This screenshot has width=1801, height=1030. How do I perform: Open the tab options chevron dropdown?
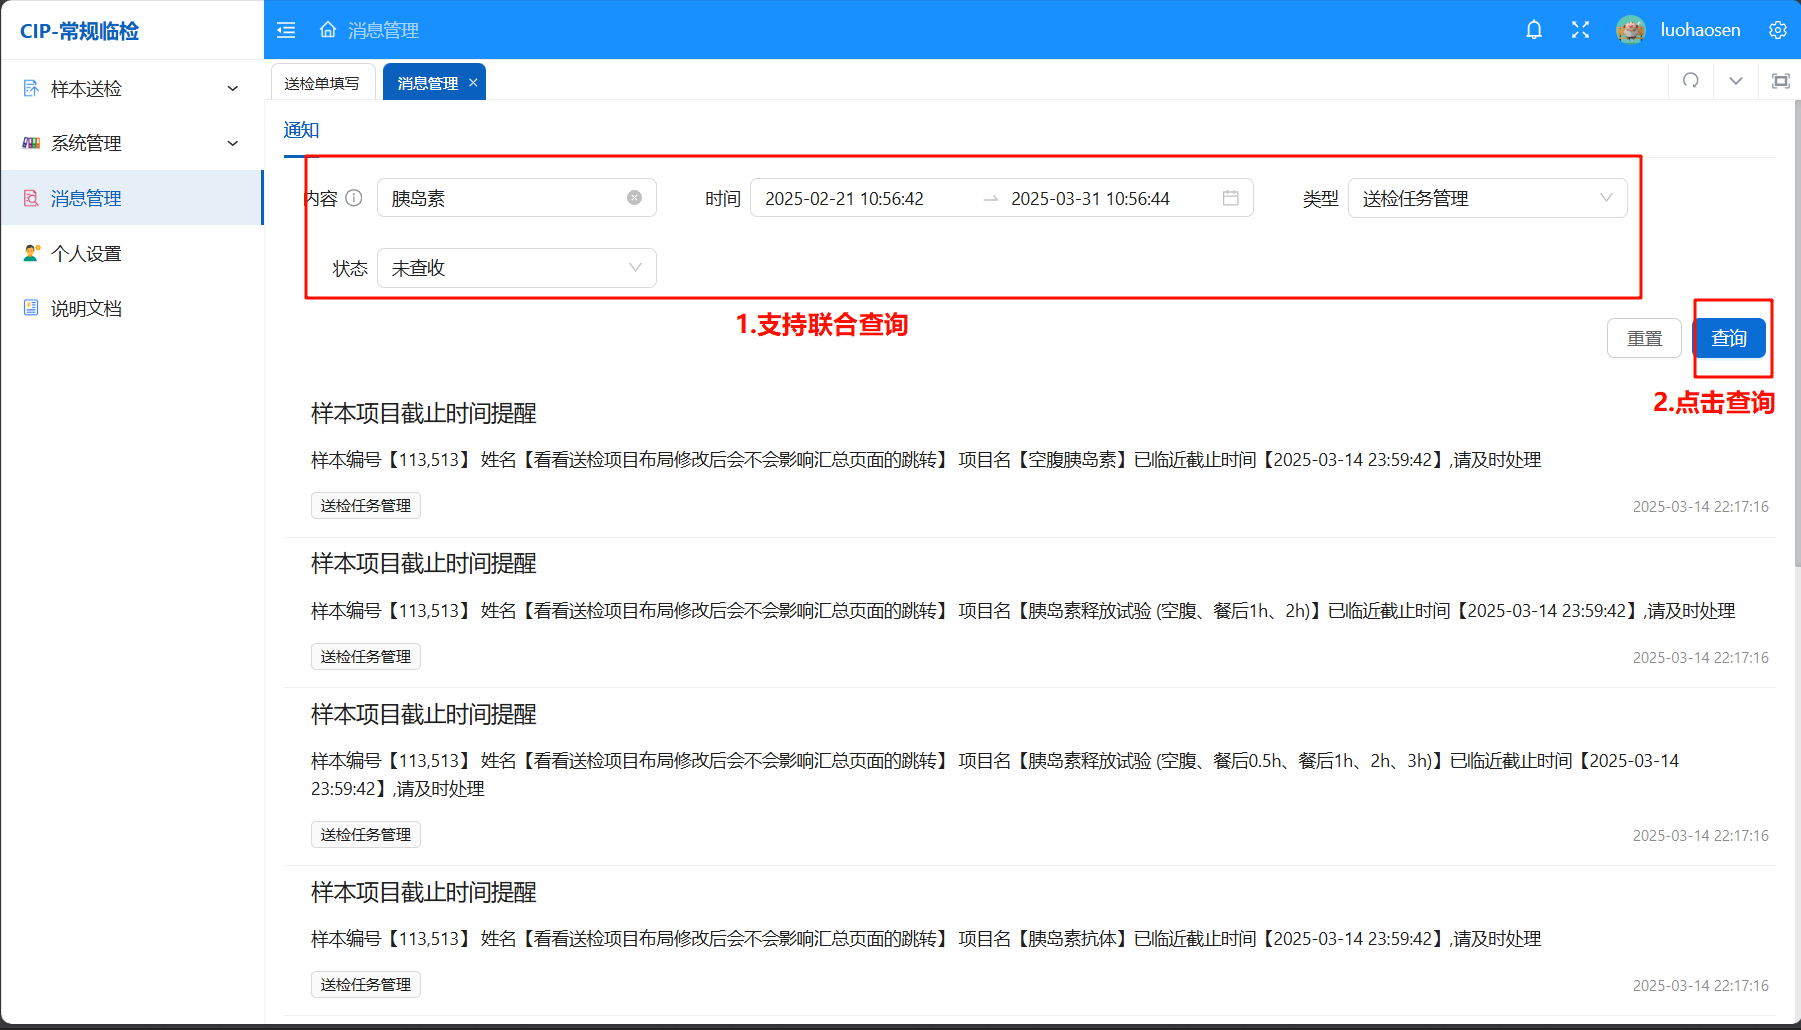(x=1736, y=81)
